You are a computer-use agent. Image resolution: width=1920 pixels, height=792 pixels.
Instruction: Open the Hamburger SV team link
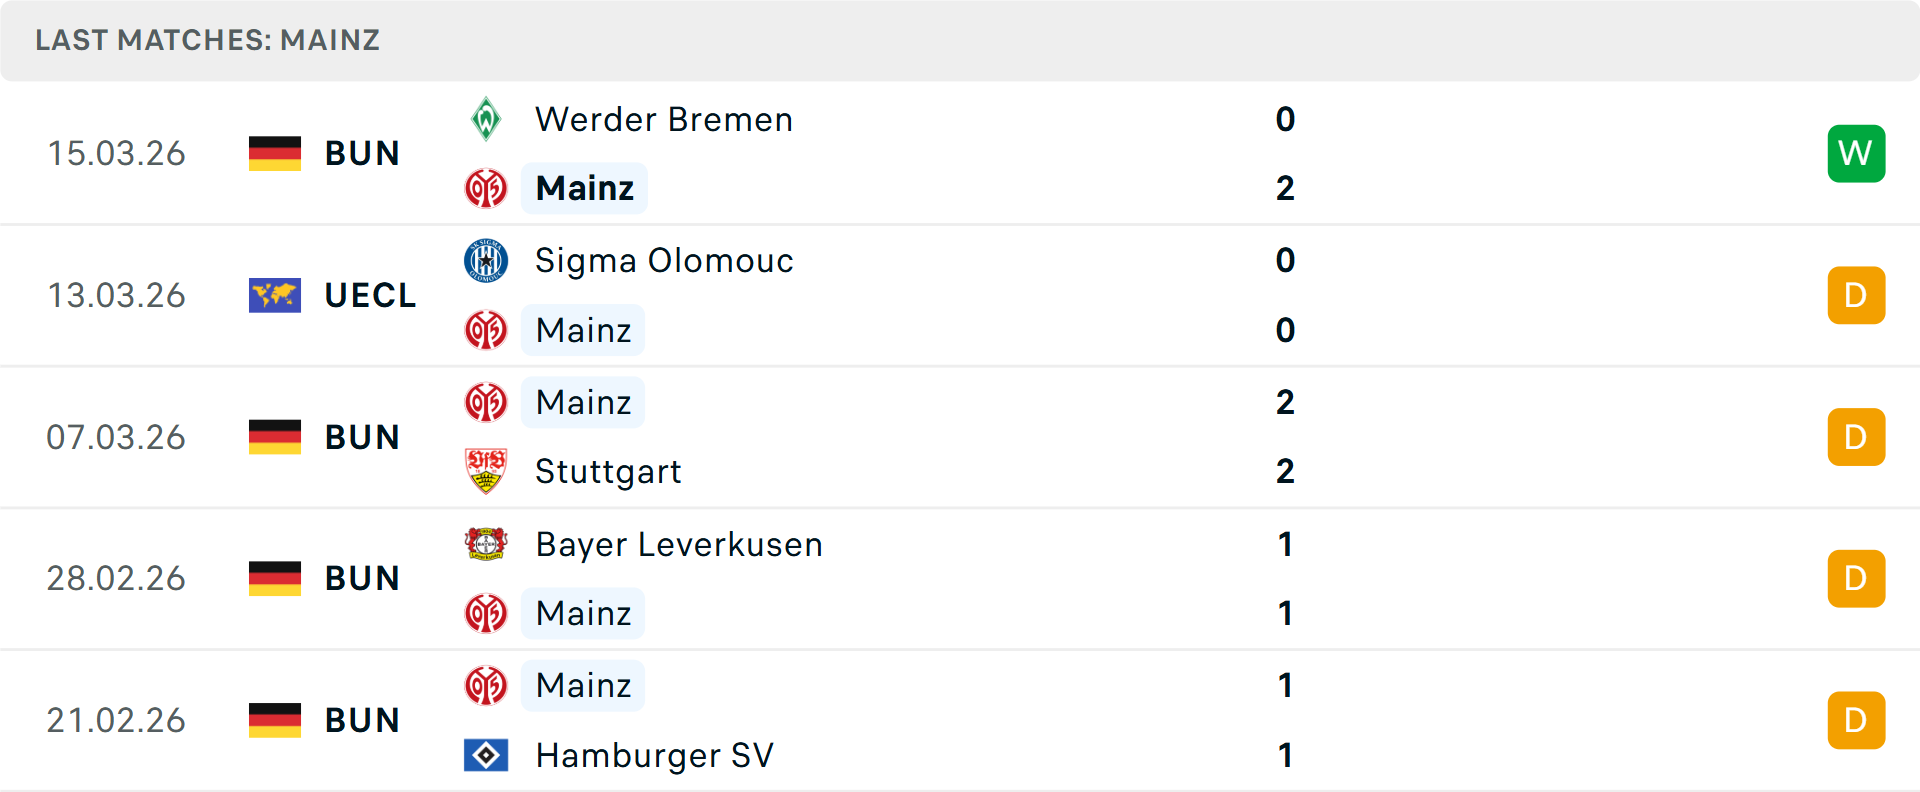(x=654, y=755)
